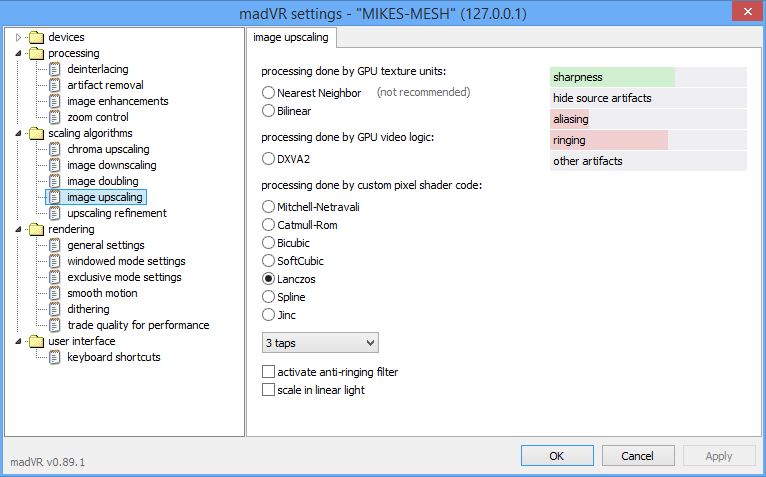Select the Jinc radio button

pos(268,315)
